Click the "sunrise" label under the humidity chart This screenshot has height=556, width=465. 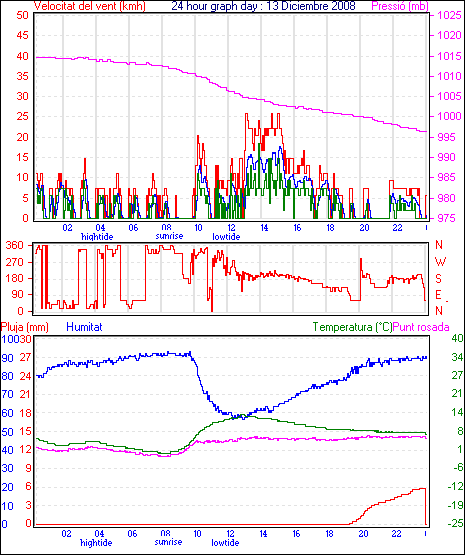tap(168, 542)
